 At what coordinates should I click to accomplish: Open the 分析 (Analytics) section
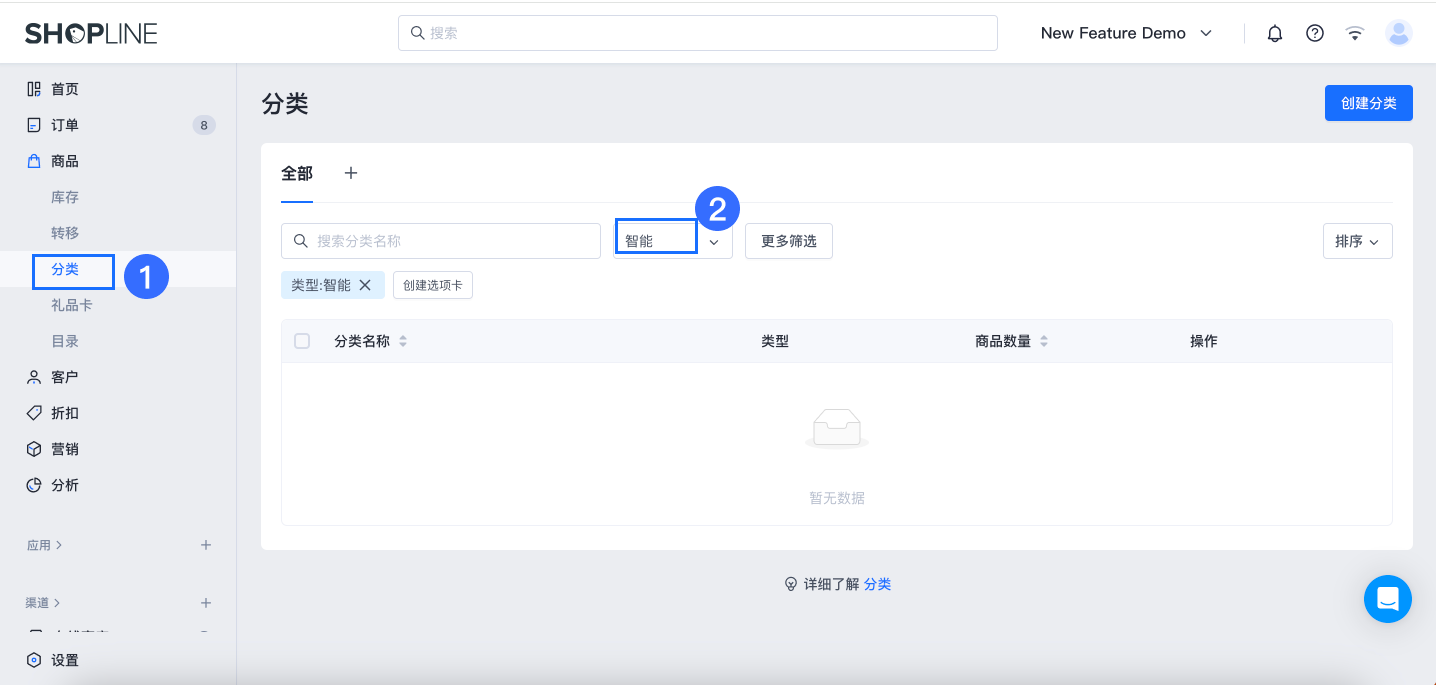click(x=64, y=484)
